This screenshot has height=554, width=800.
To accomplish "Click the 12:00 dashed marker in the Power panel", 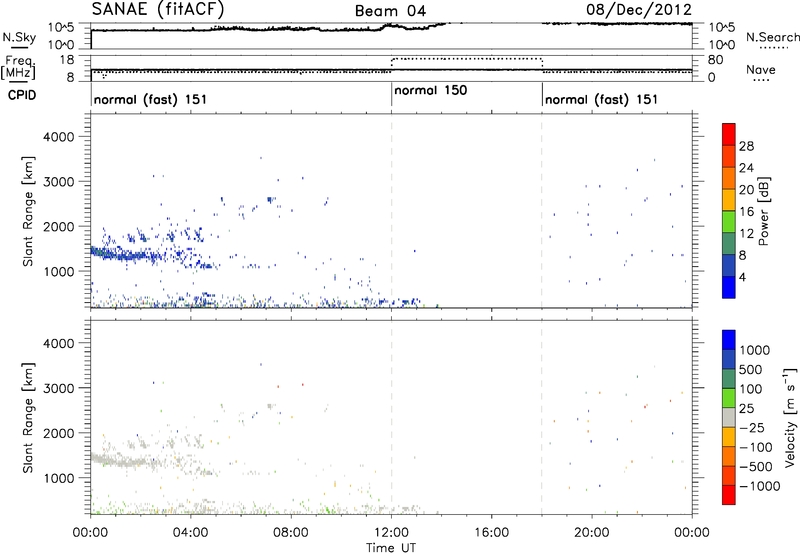I will tap(391, 211).
